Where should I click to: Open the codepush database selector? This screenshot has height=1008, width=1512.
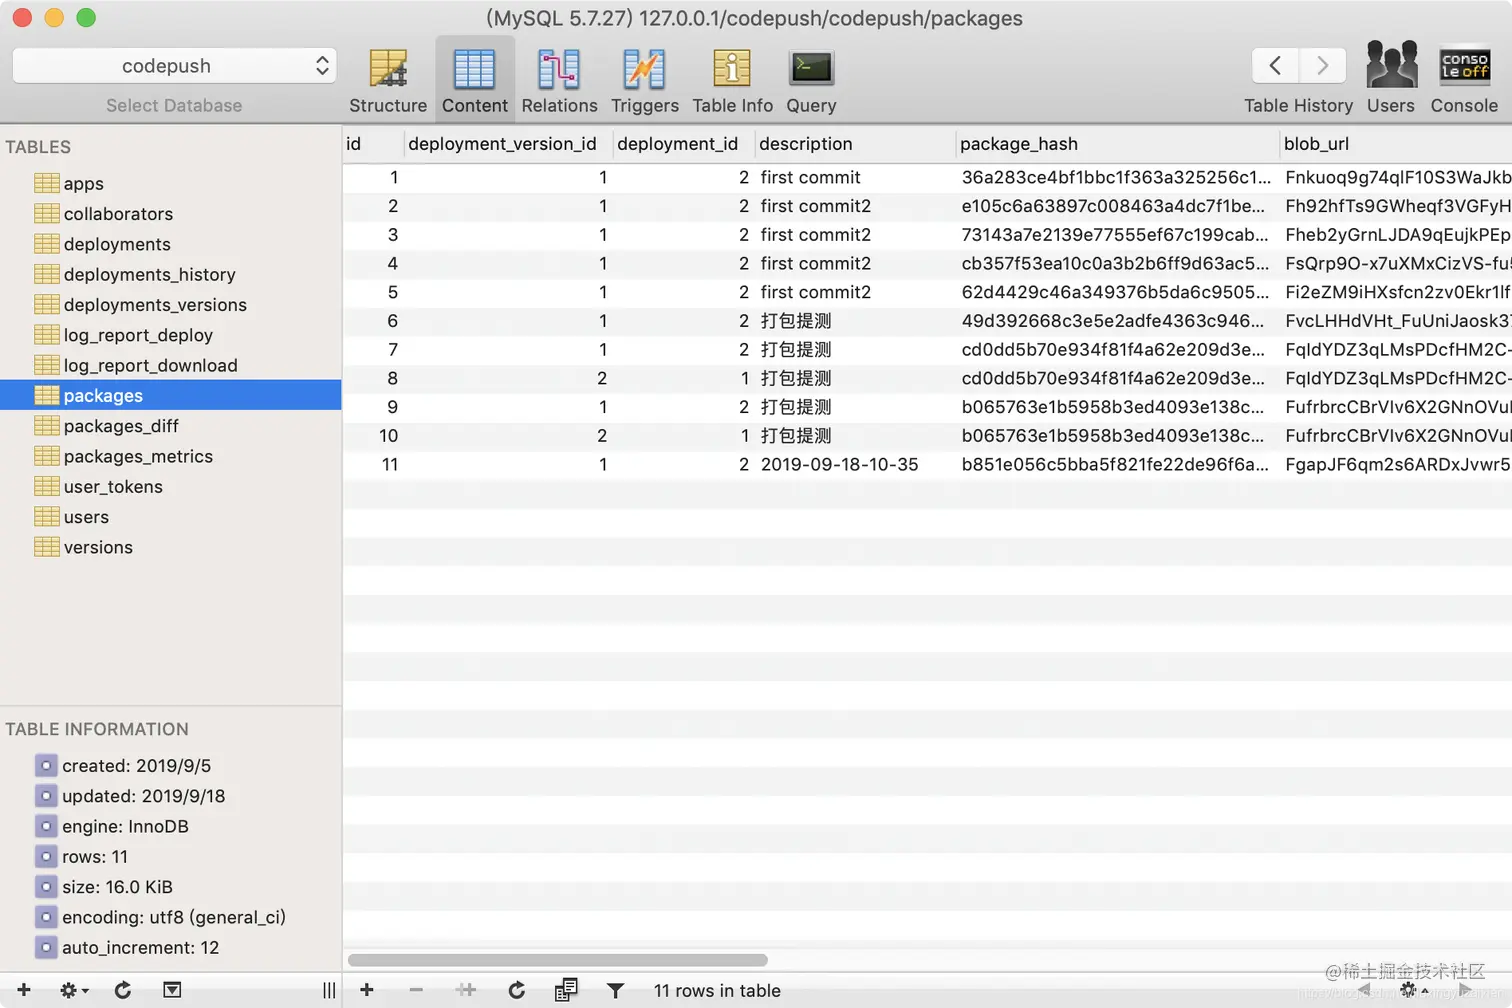coord(174,66)
